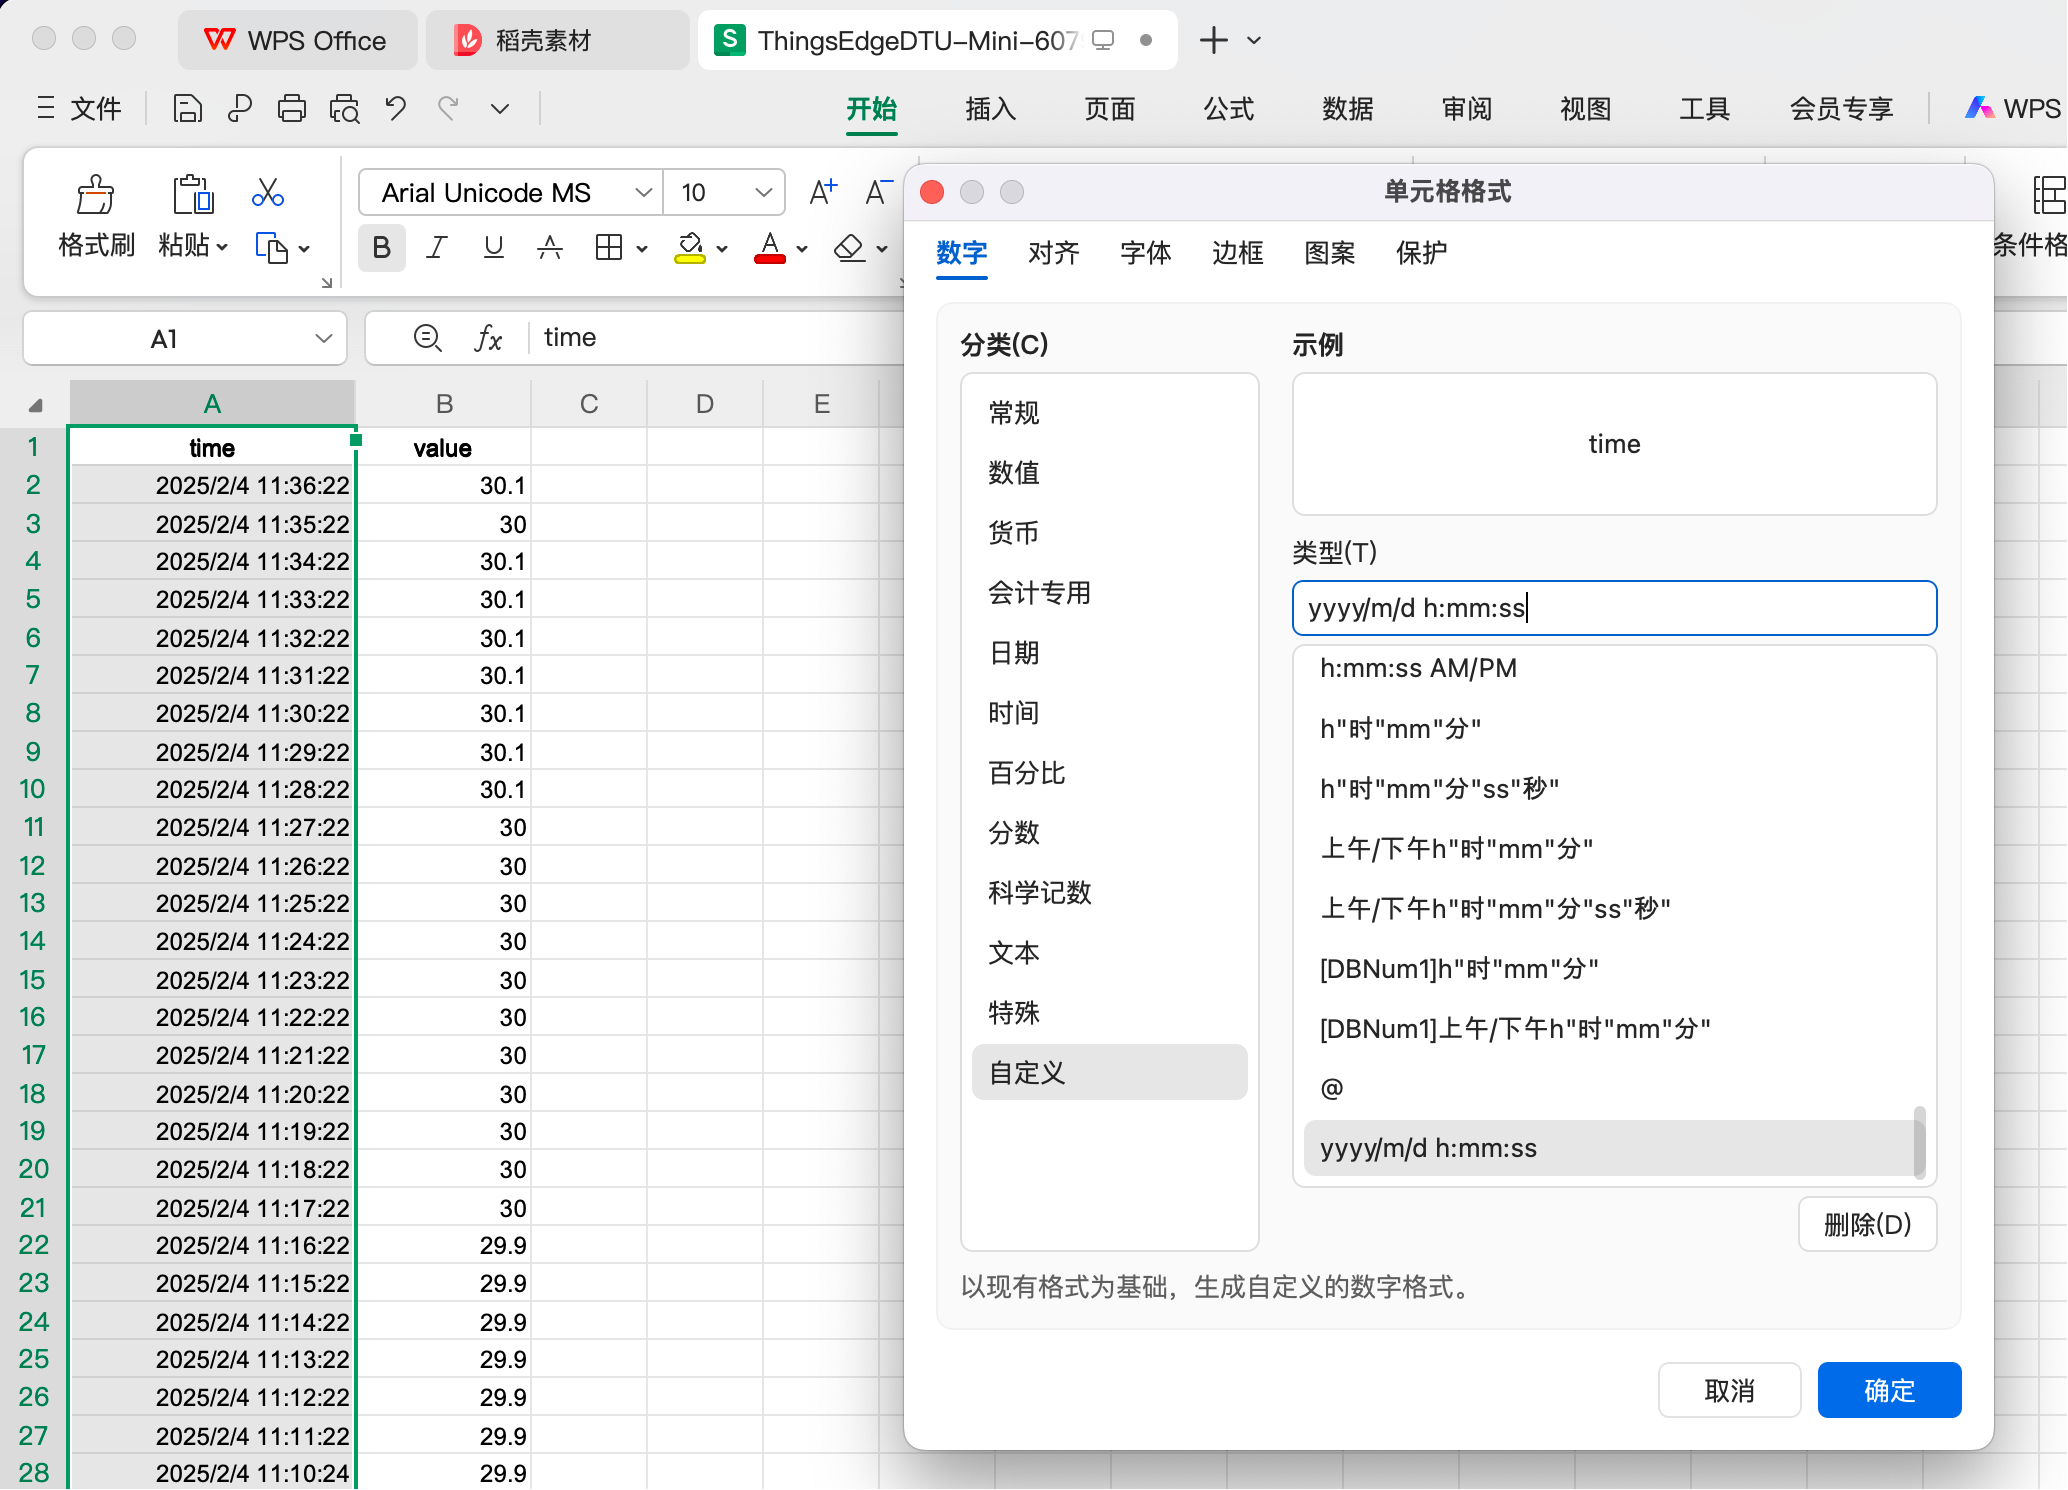Image resolution: width=2068 pixels, height=1490 pixels.
Task: Toggle Underline formatting
Action: (x=493, y=247)
